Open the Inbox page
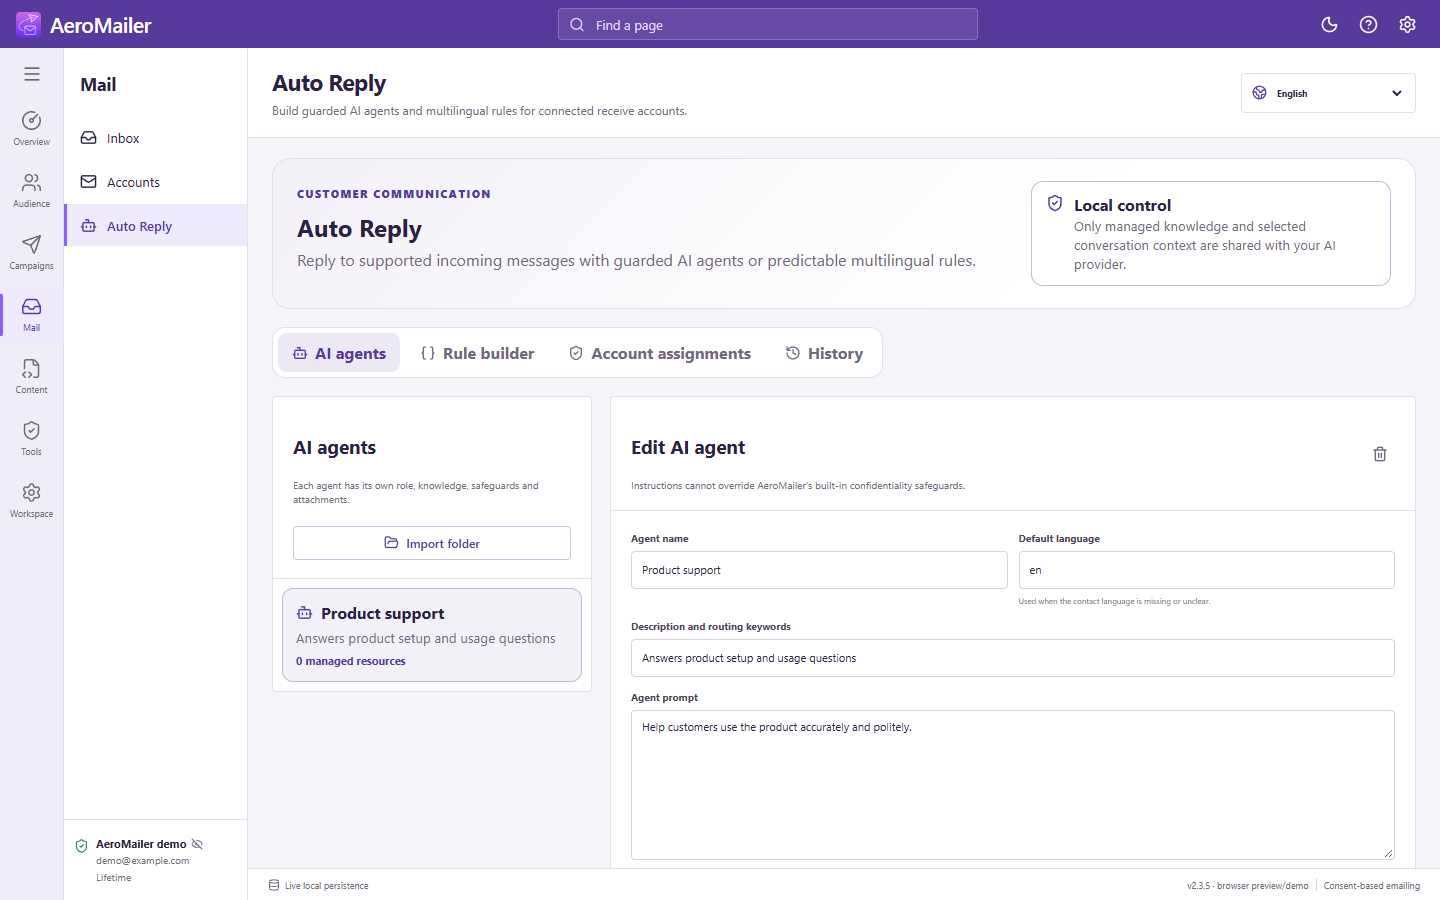This screenshot has height=900, width=1440. coord(156,138)
